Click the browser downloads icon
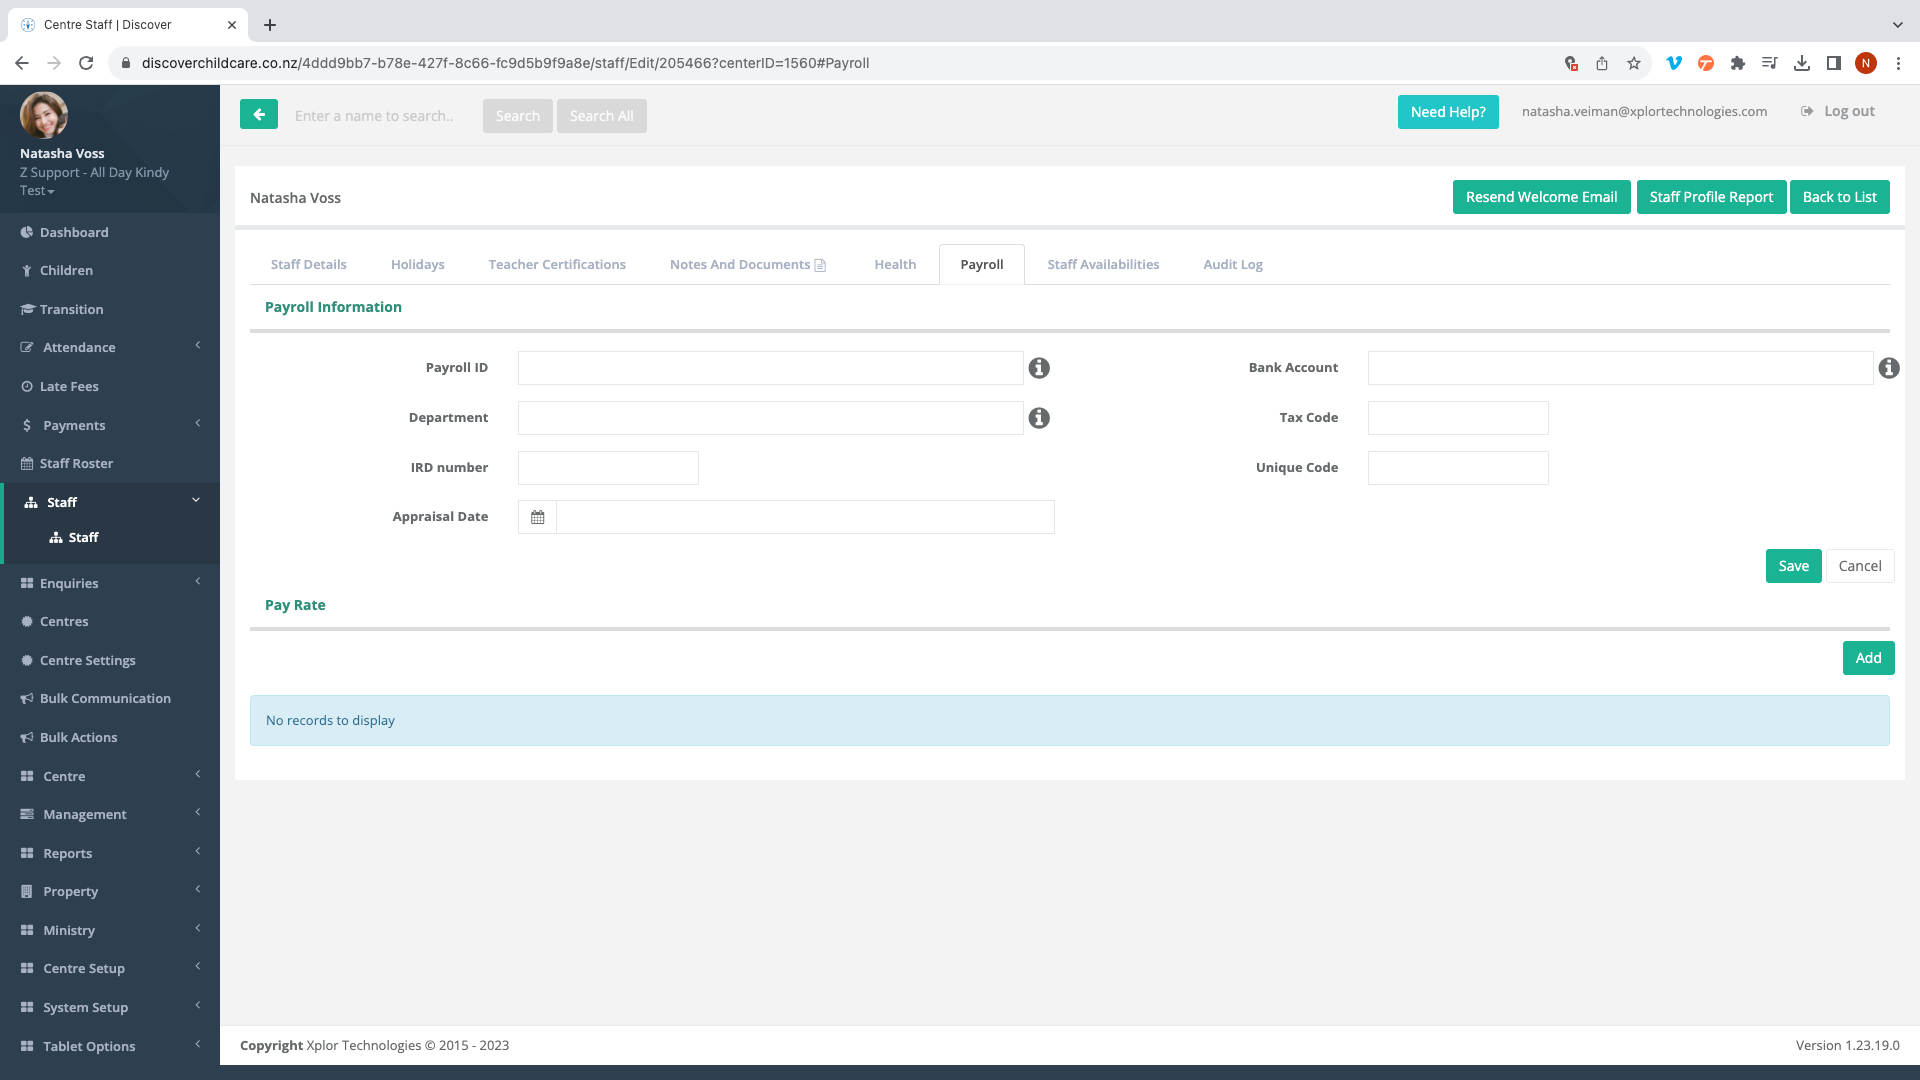 click(1802, 63)
